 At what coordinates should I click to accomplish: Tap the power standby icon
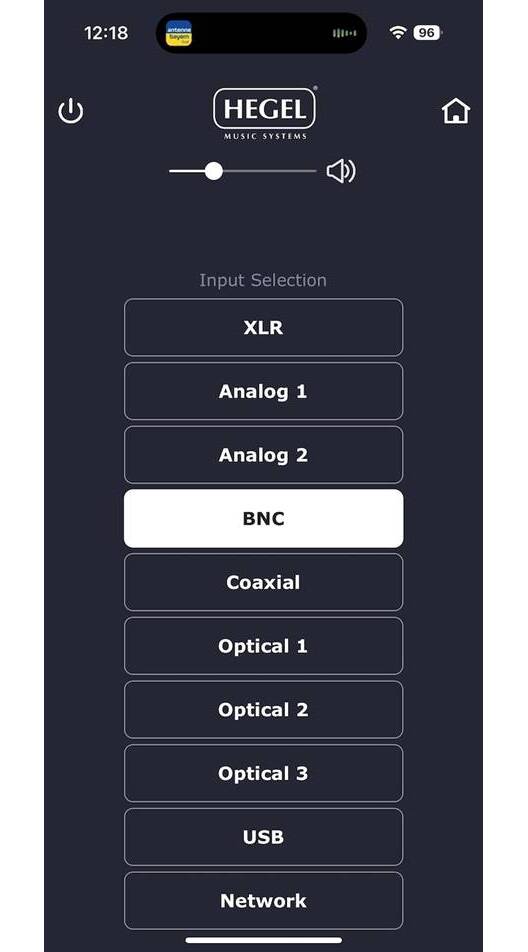click(70, 112)
